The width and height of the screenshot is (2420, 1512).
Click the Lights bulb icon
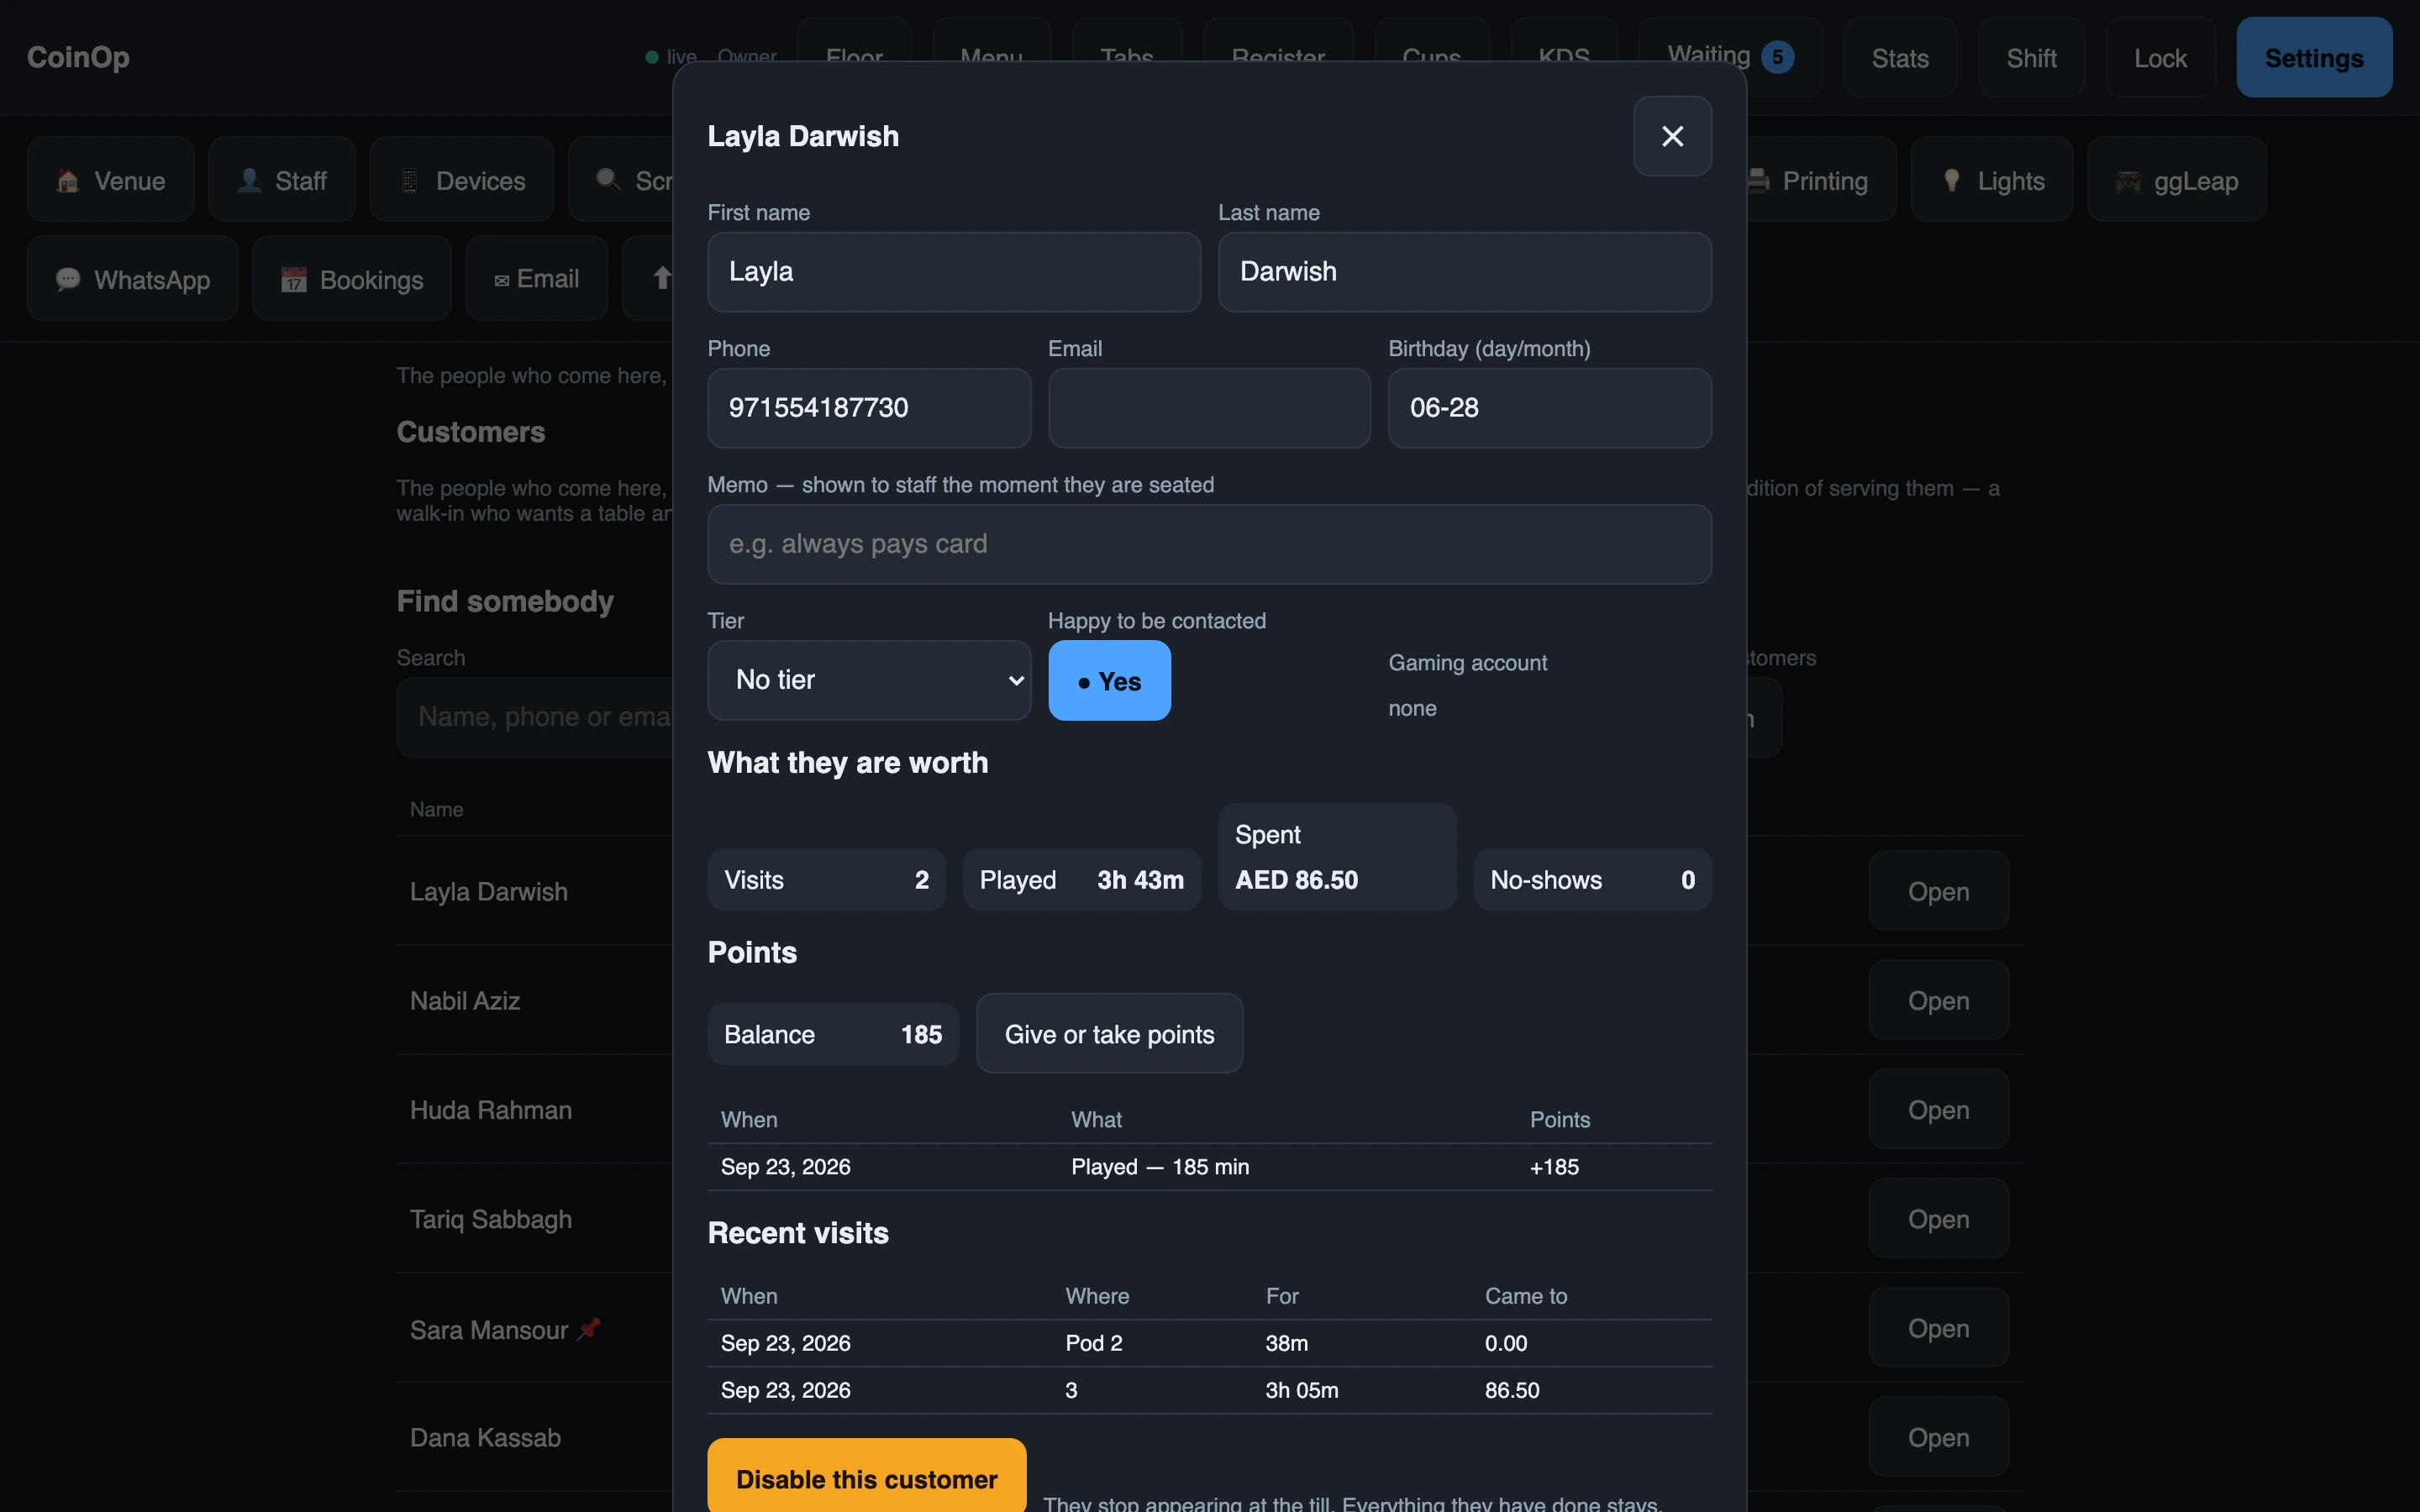1951,180
